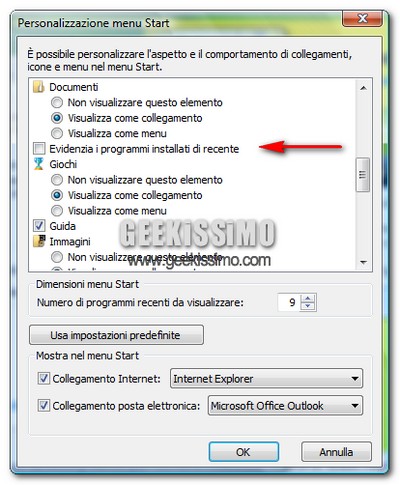Toggle Collegamento Internet checkbox
This screenshot has width=400, height=485.
pyautogui.click(x=44, y=379)
